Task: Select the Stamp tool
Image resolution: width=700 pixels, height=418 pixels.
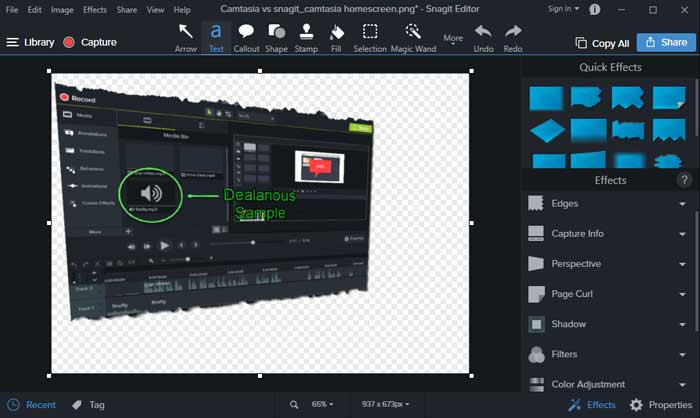Action: (x=306, y=38)
